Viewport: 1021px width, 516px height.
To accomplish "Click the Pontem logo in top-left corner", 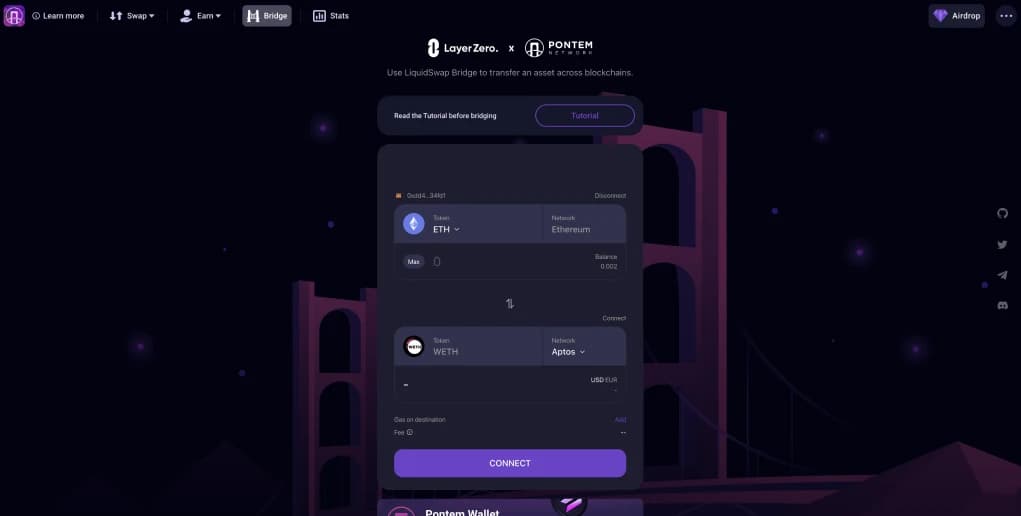I will point(14,16).
